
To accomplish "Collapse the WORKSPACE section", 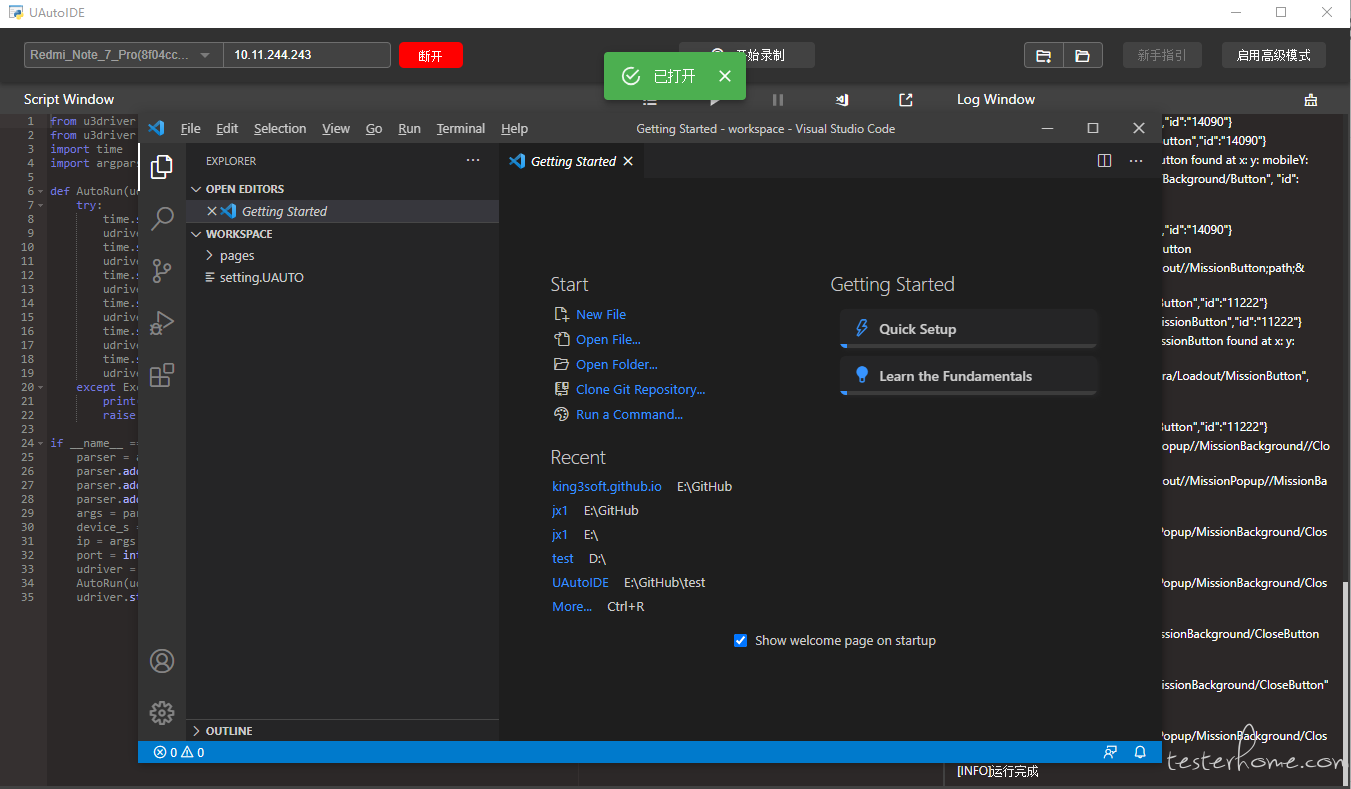I will [x=196, y=234].
